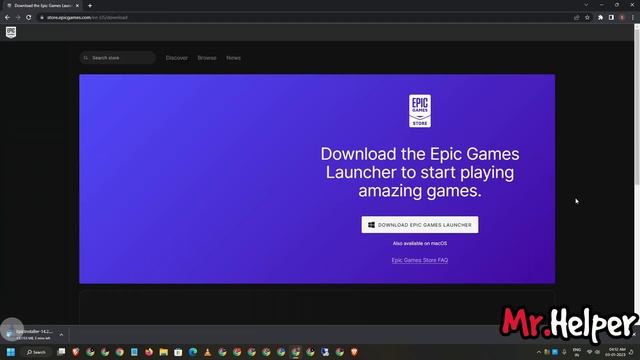View site info via the padlock icon
Image resolution: width=640 pixels, height=360 pixels.
(42, 18)
